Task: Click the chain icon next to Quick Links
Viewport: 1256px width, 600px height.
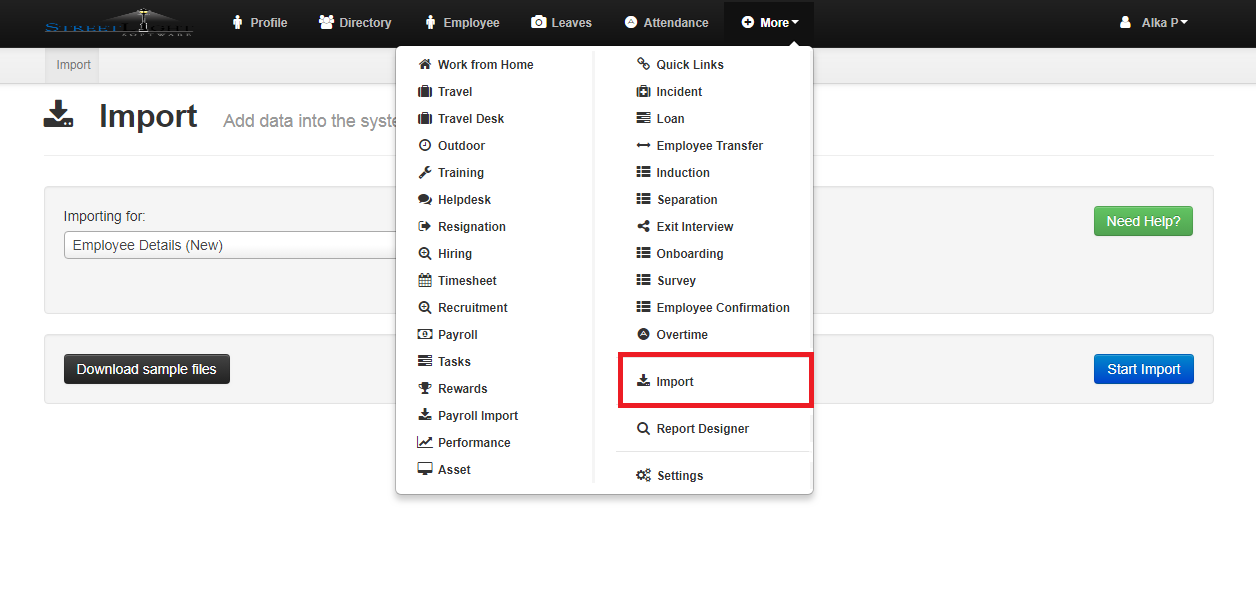Action: tap(643, 65)
